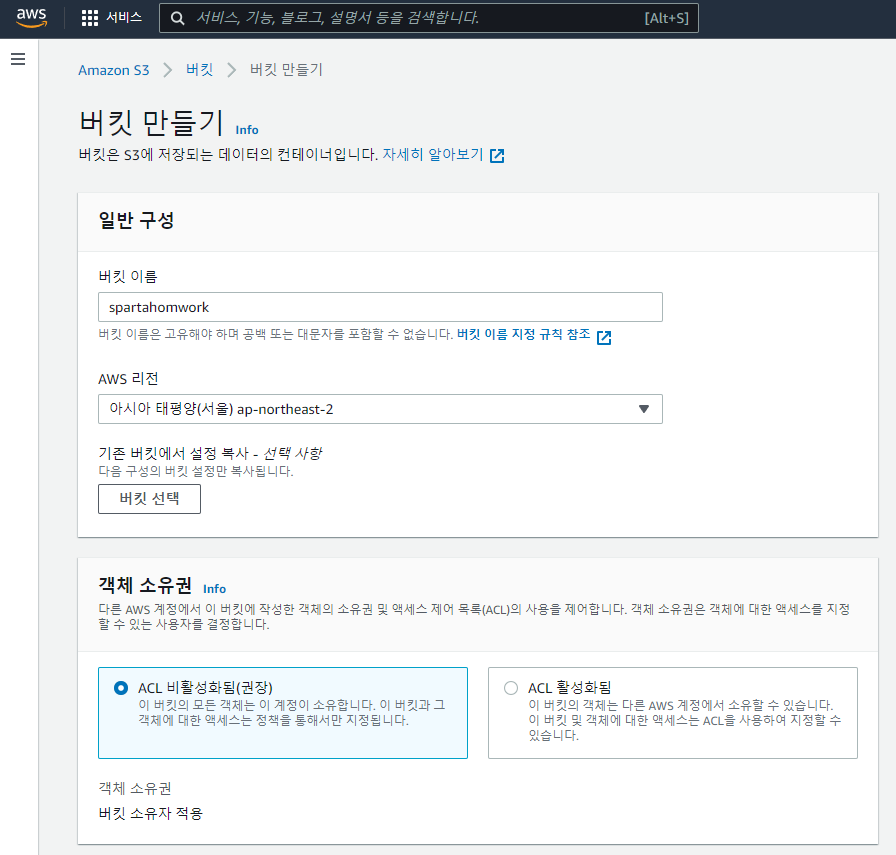Open Info link next to 버킷 만들기
The width and height of the screenshot is (896, 855).
(247, 130)
